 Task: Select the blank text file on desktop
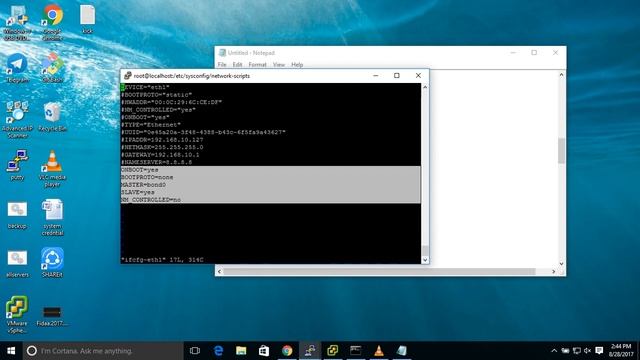click(x=87, y=20)
